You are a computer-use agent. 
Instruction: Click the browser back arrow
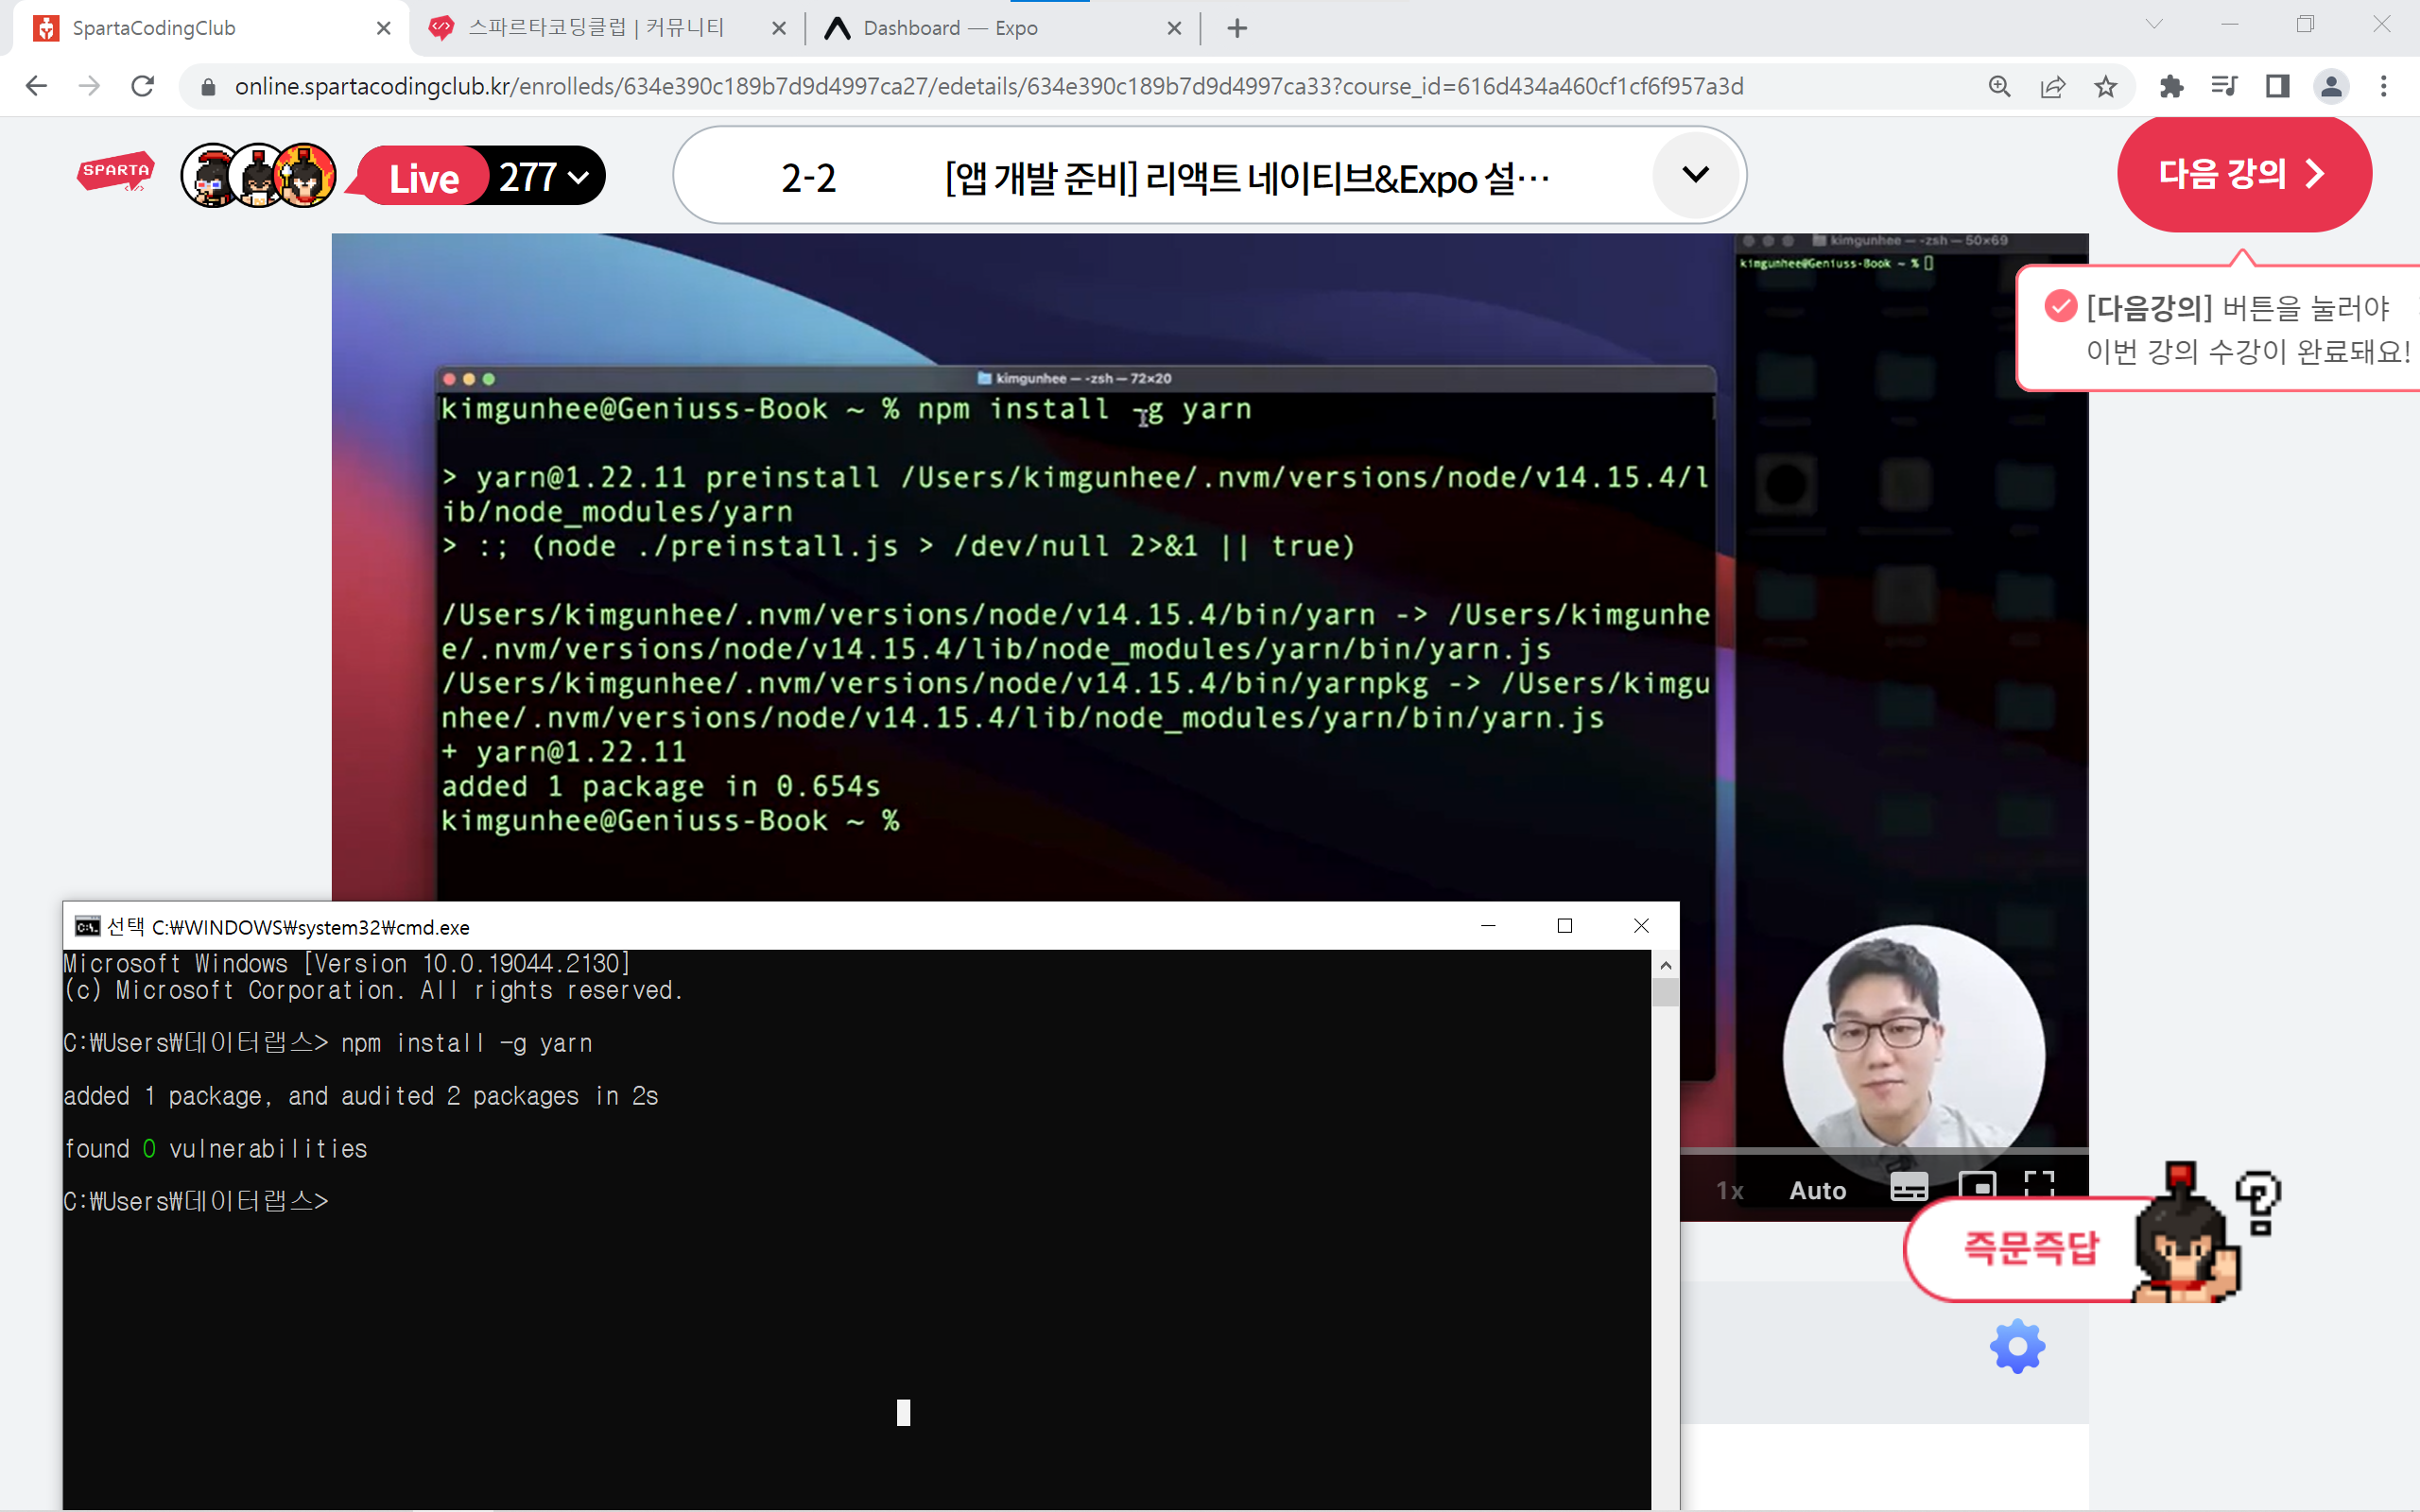point(36,86)
